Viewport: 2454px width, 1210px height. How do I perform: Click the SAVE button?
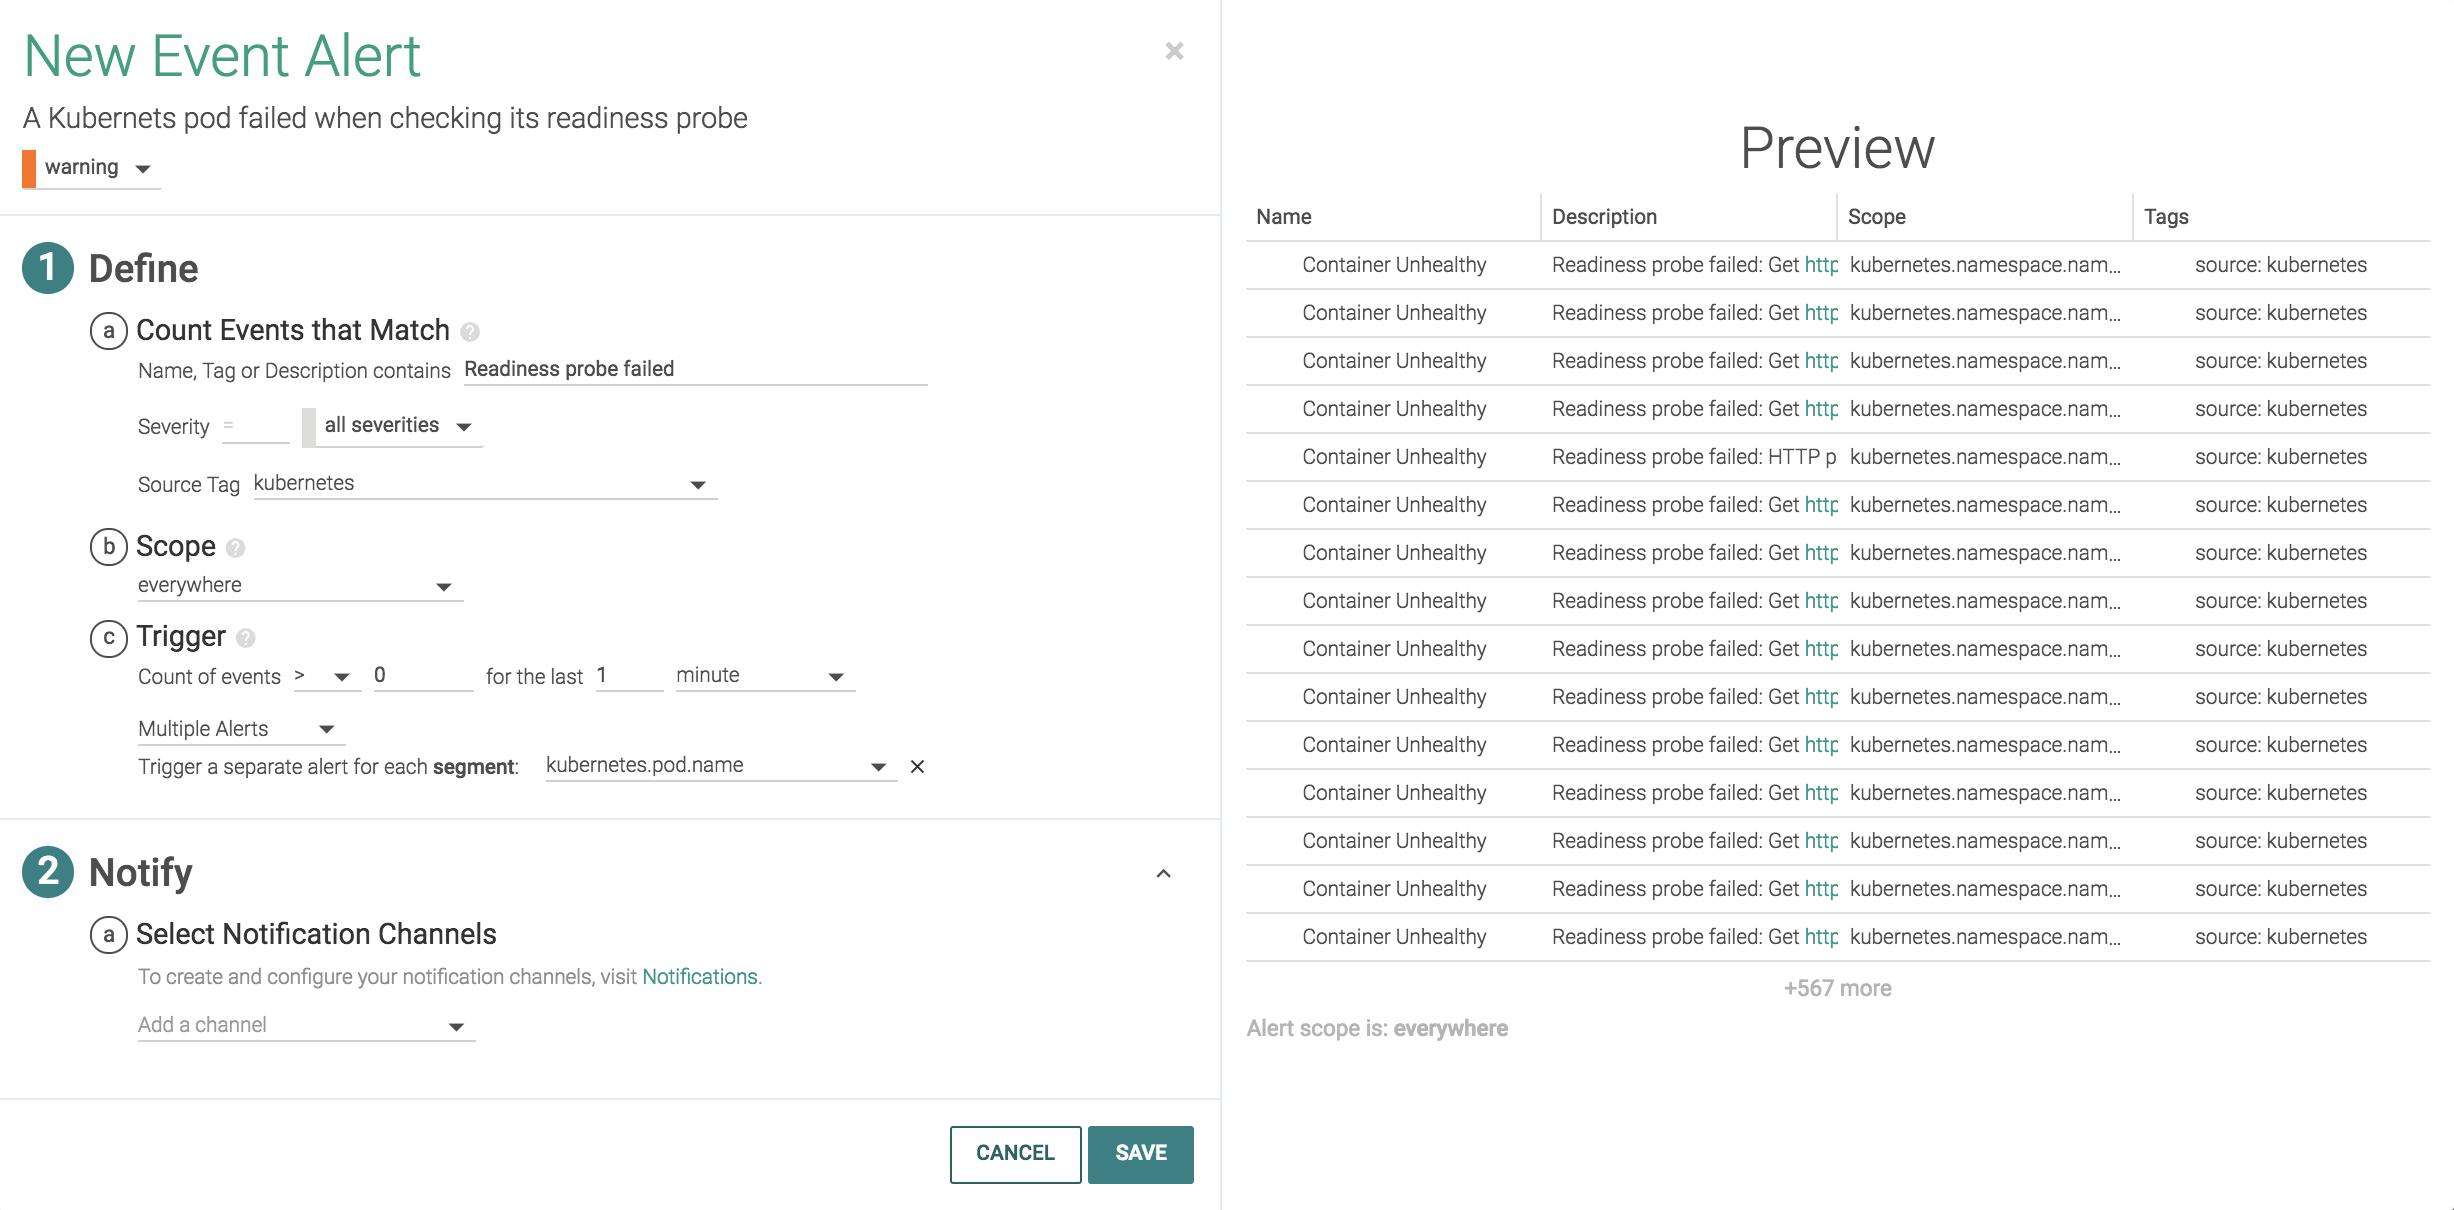(1140, 1154)
